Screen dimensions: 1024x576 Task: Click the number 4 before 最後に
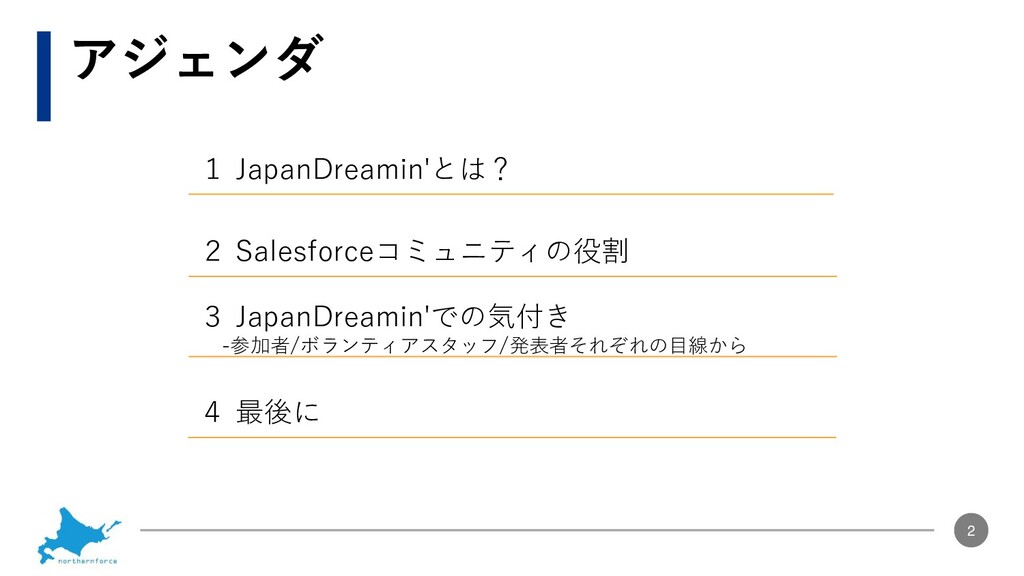212,412
